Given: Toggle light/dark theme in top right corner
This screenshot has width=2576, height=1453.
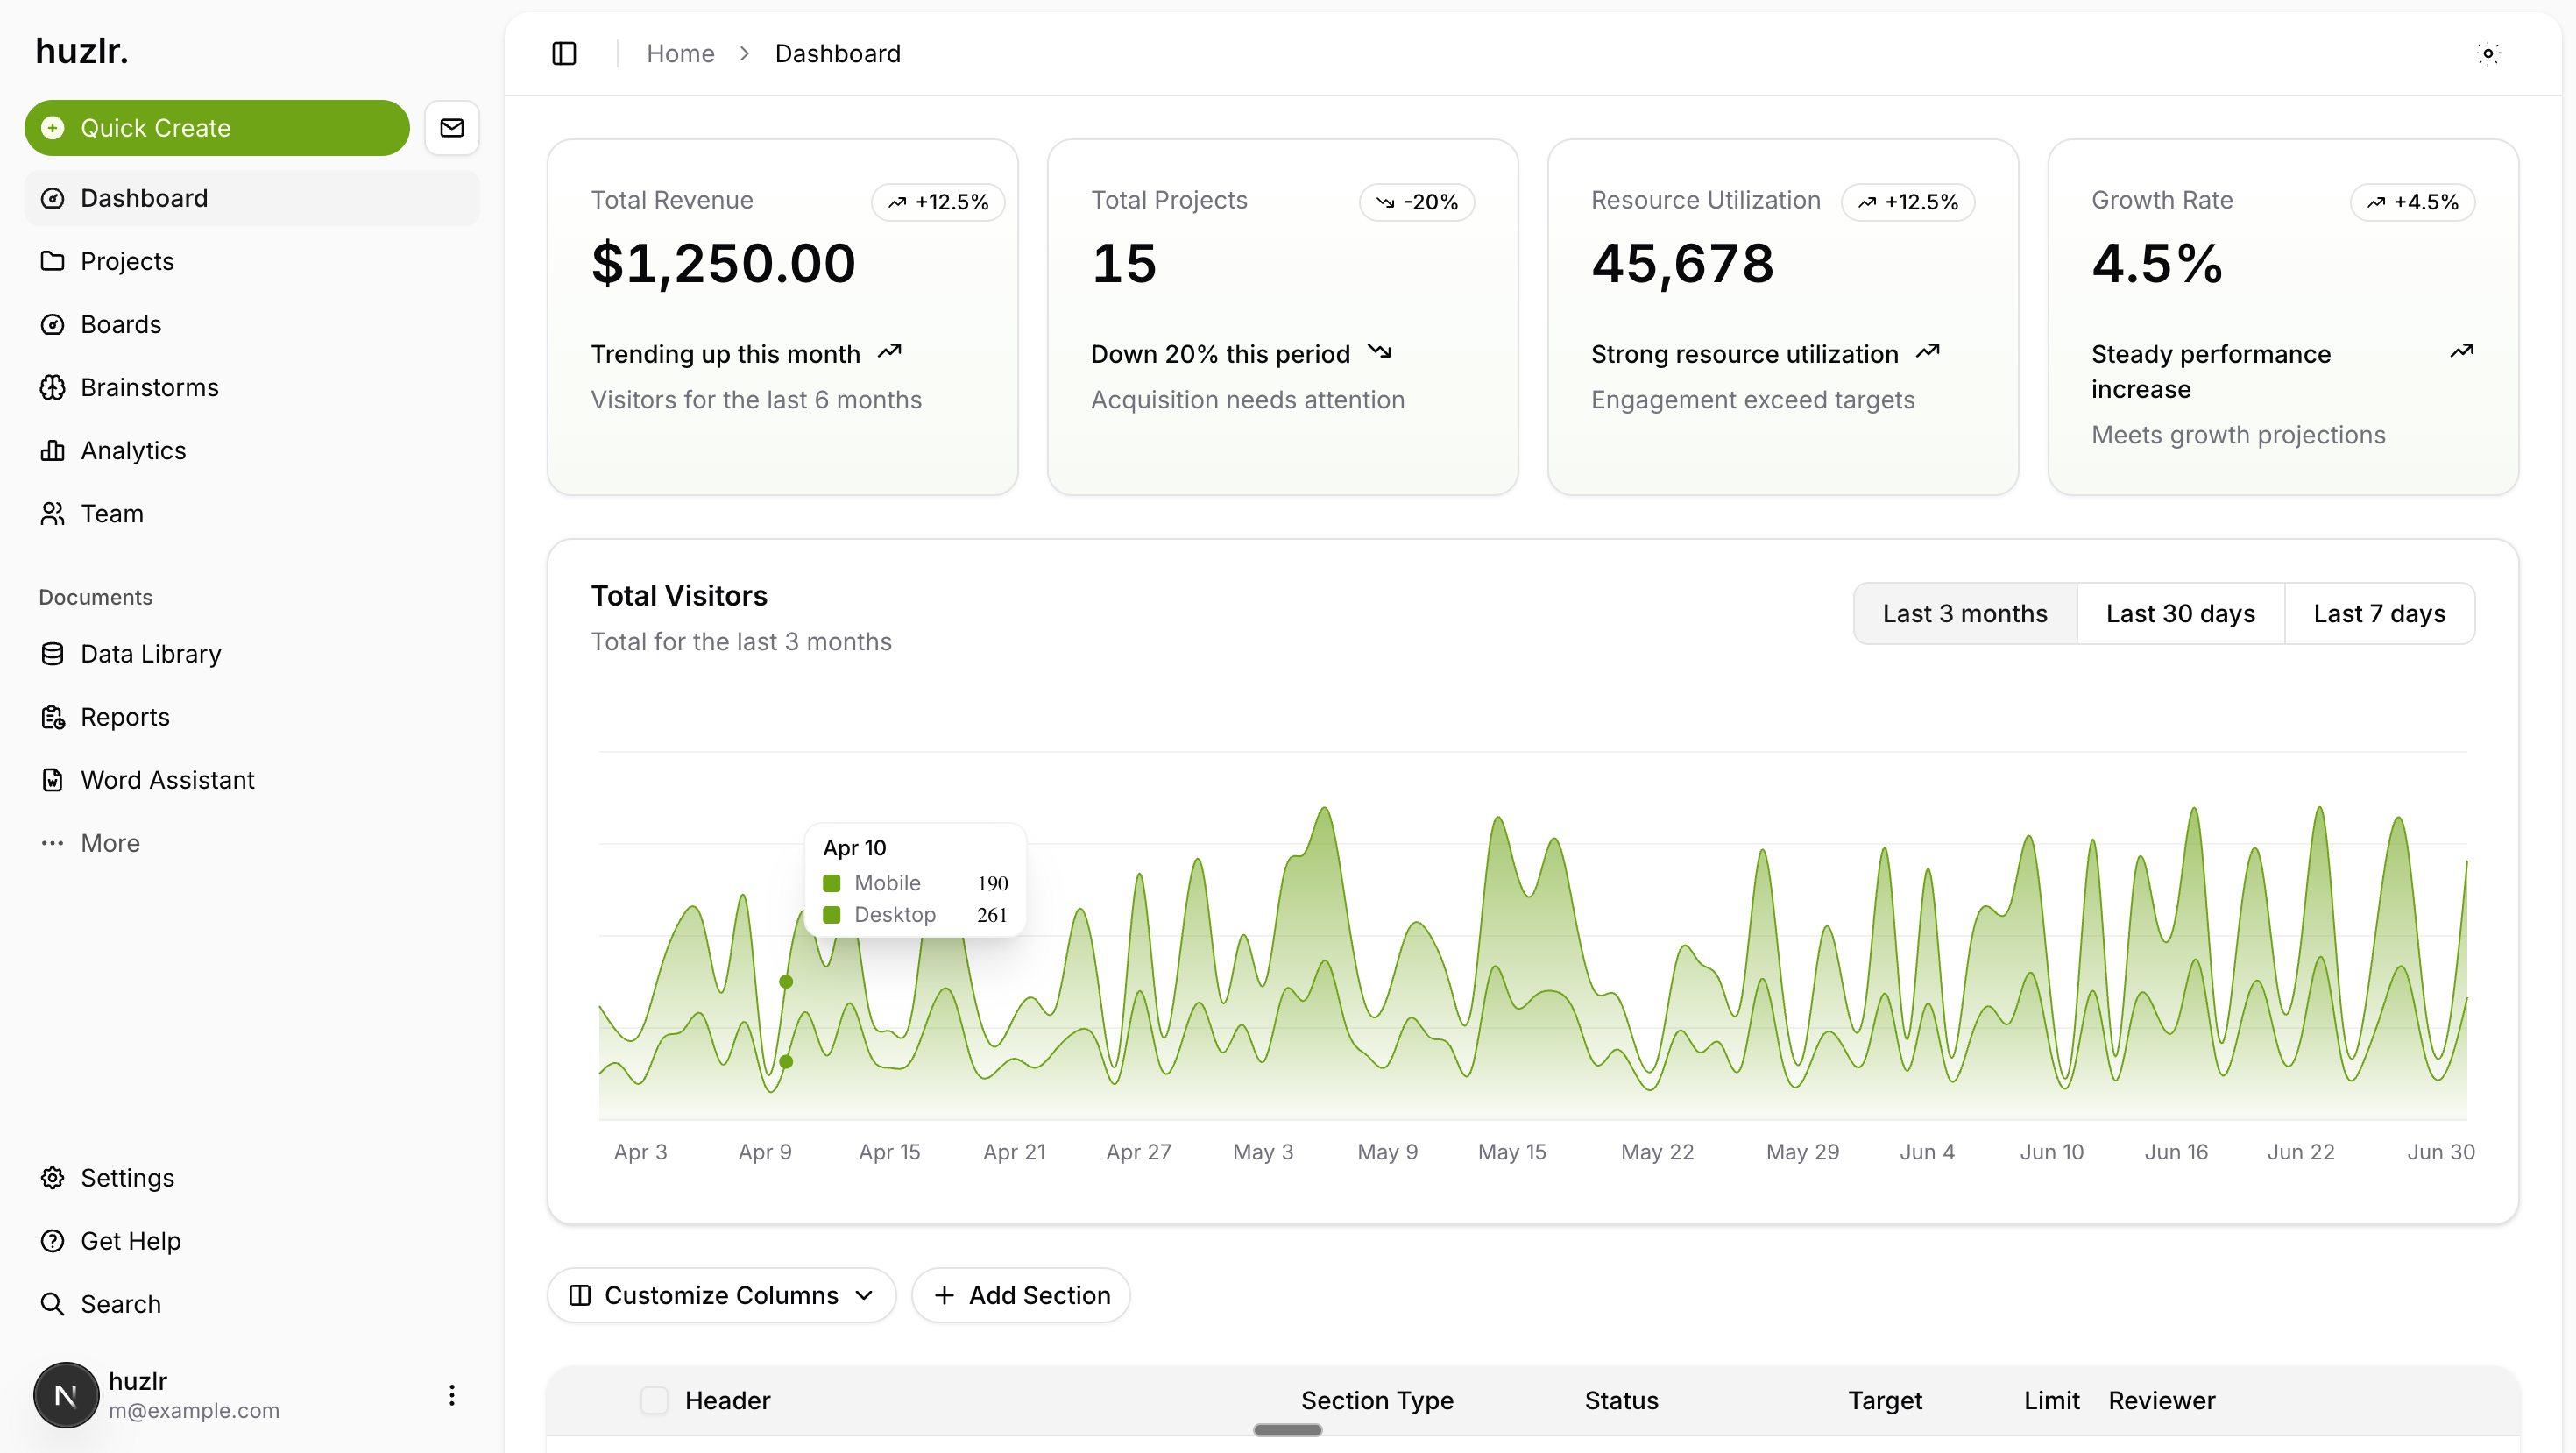Looking at the screenshot, I should [x=2488, y=54].
